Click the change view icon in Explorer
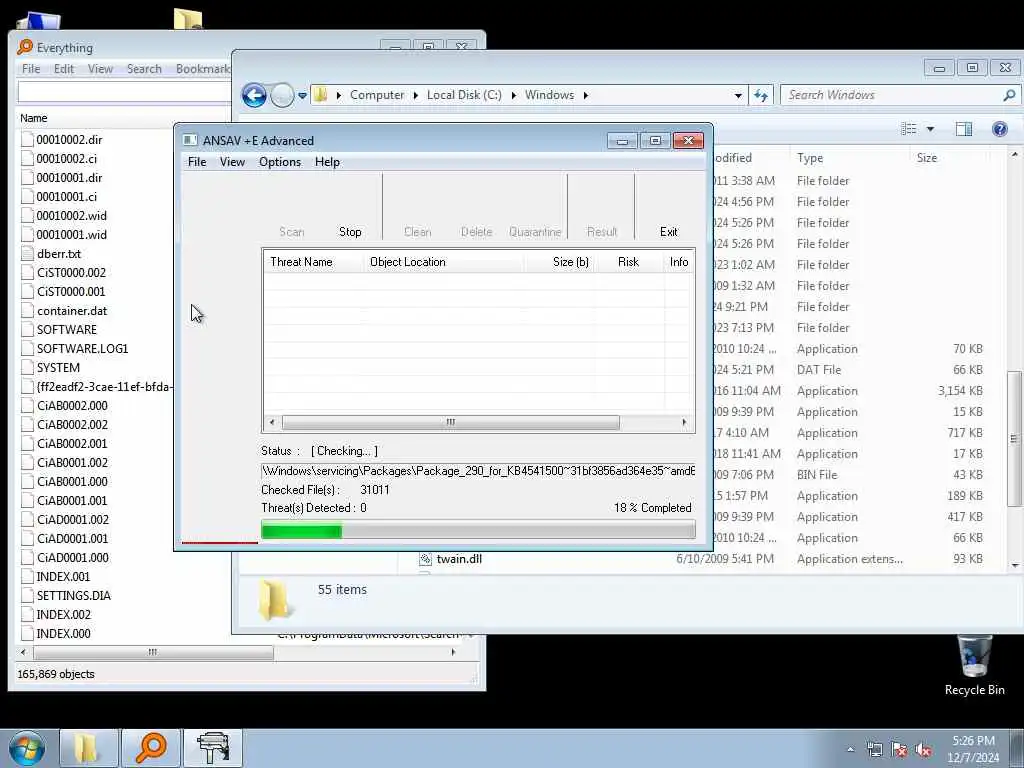 click(908, 129)
